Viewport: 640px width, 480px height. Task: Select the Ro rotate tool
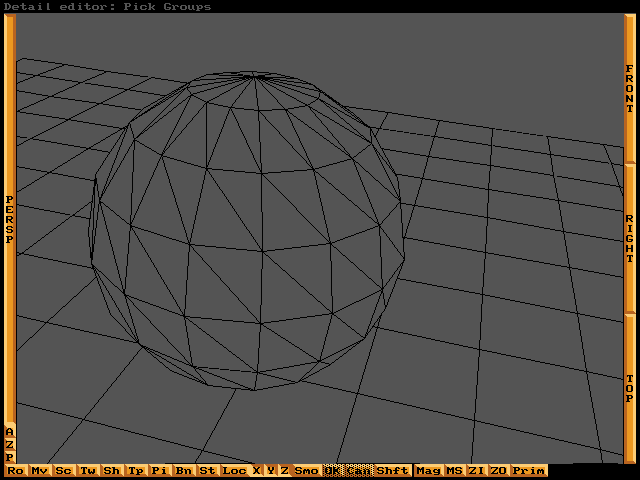click(x=16, y=471)
